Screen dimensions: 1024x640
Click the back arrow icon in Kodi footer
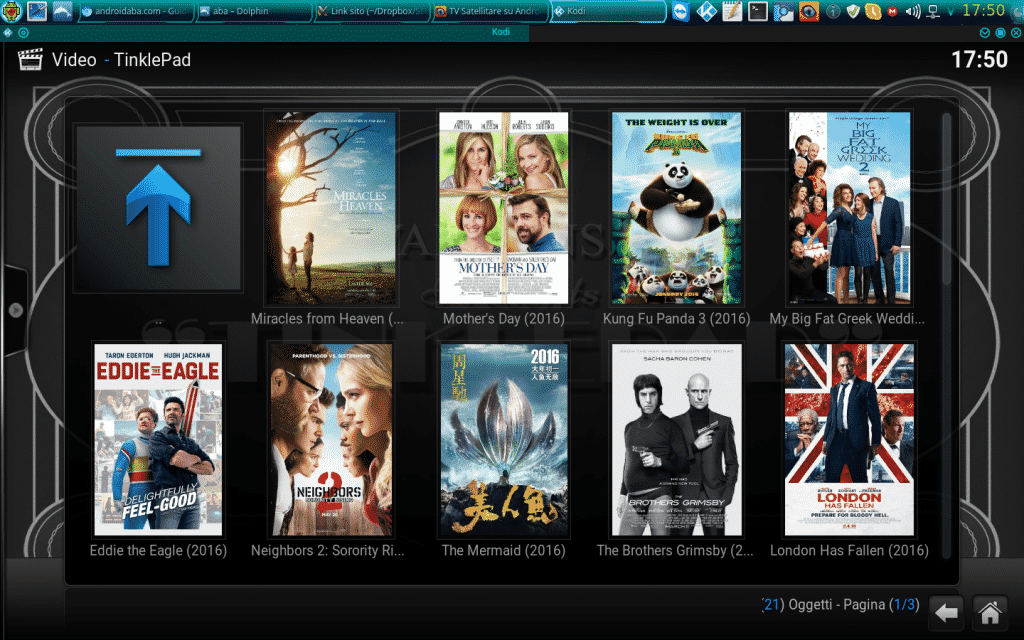pyautogui.click(x=946, y=613)
